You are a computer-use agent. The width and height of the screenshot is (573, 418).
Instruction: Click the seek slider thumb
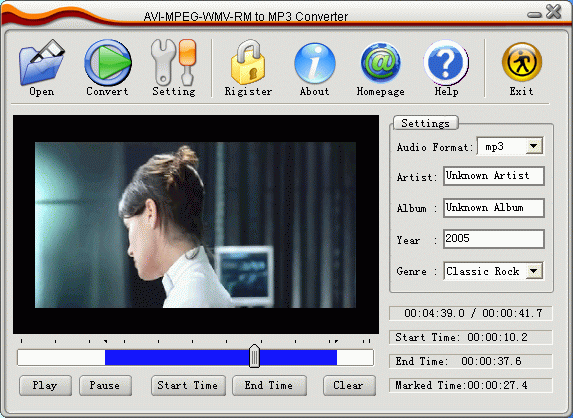[x=254, y=356]
